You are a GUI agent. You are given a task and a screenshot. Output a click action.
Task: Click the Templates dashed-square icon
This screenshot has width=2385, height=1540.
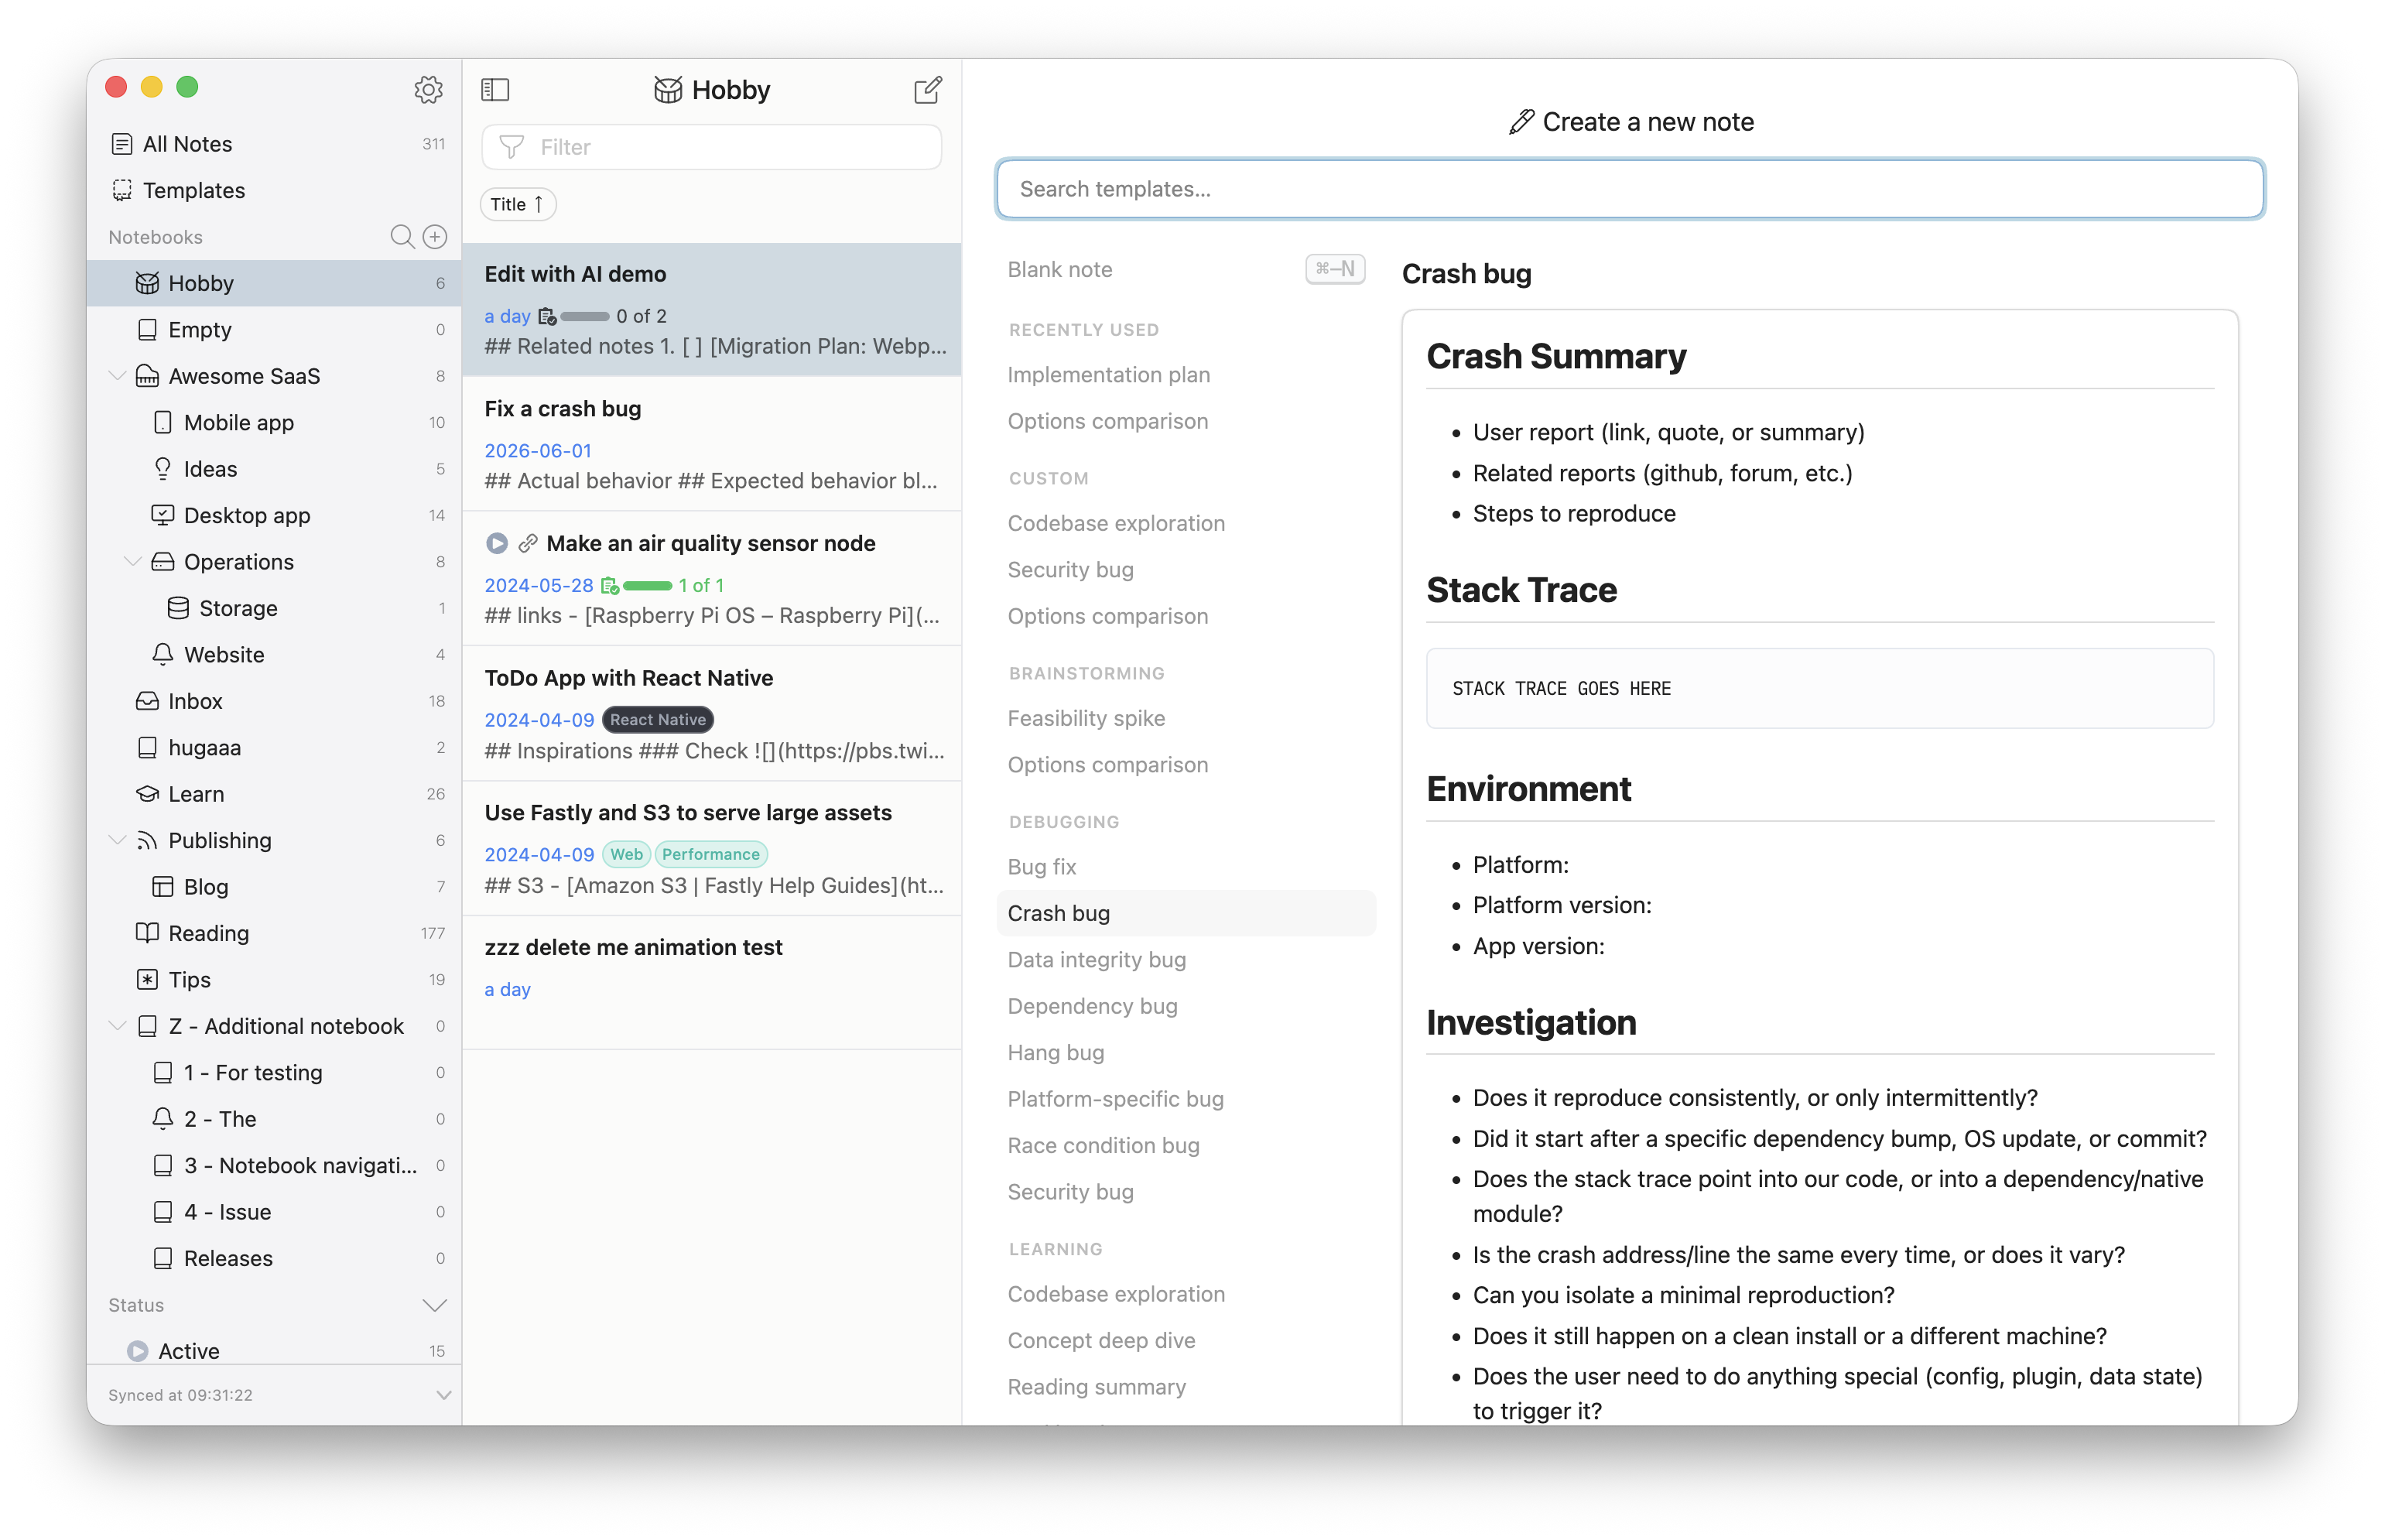(122, 190)
